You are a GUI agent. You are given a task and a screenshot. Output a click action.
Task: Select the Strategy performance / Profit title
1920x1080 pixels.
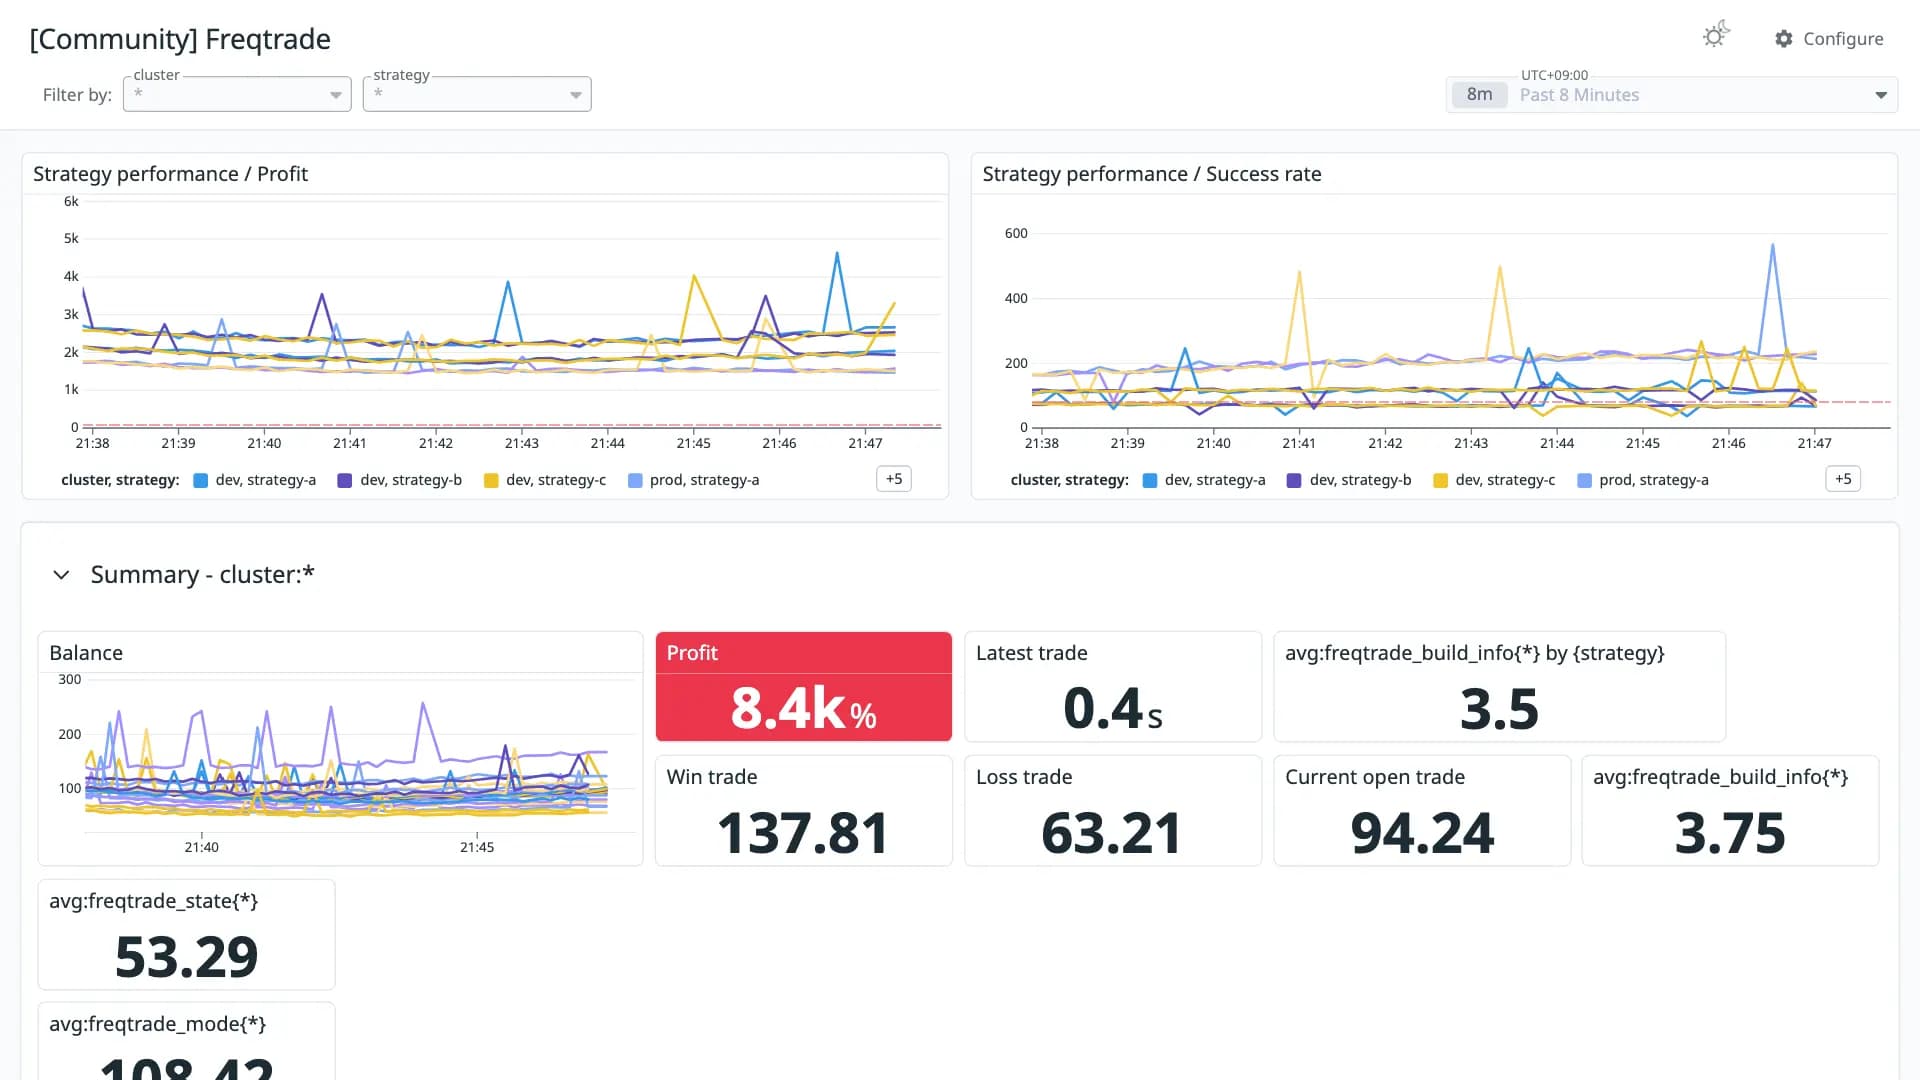click(170, 174)
